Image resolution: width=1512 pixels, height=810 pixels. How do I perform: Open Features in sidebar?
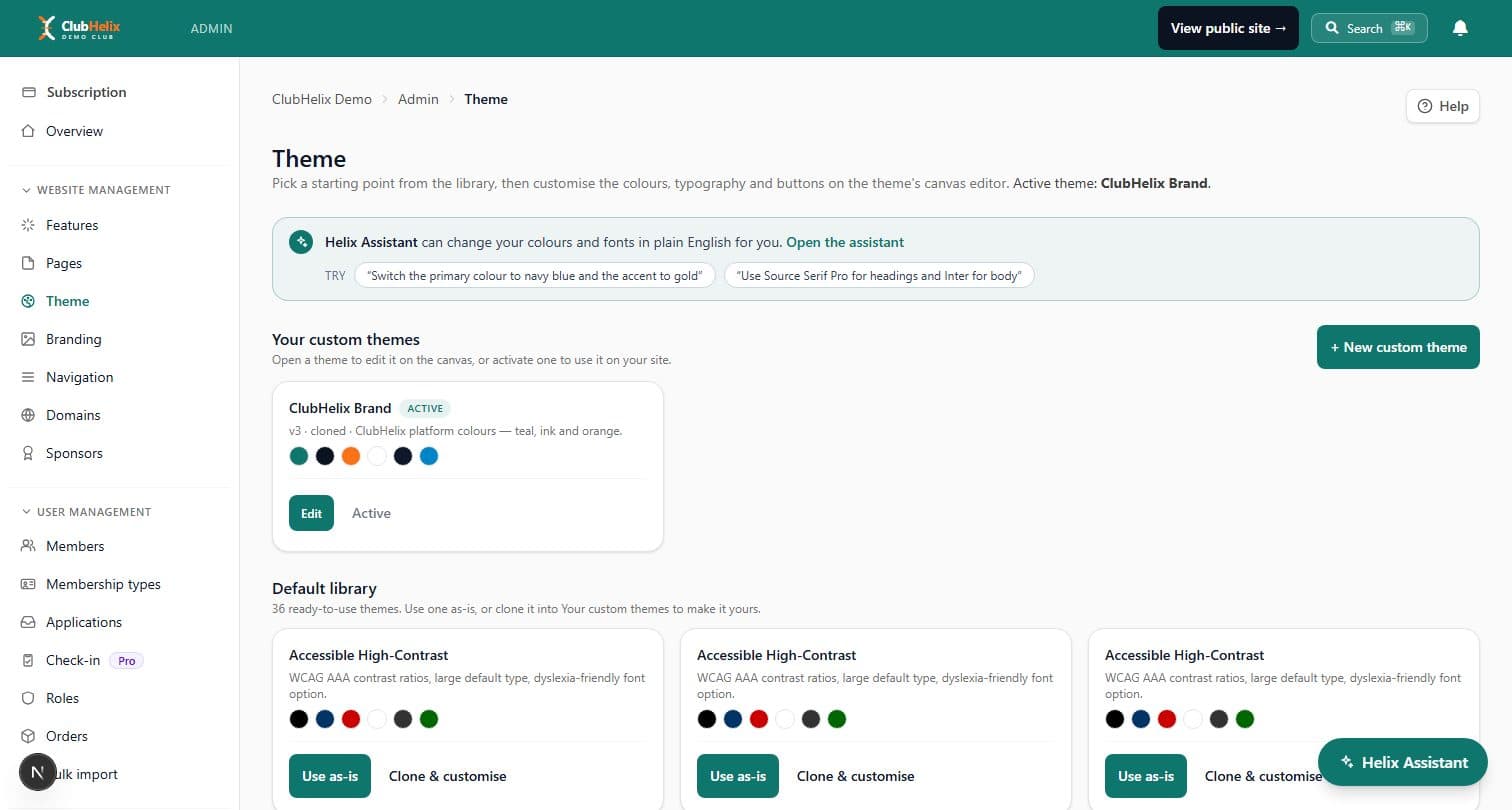coord(72,225)
